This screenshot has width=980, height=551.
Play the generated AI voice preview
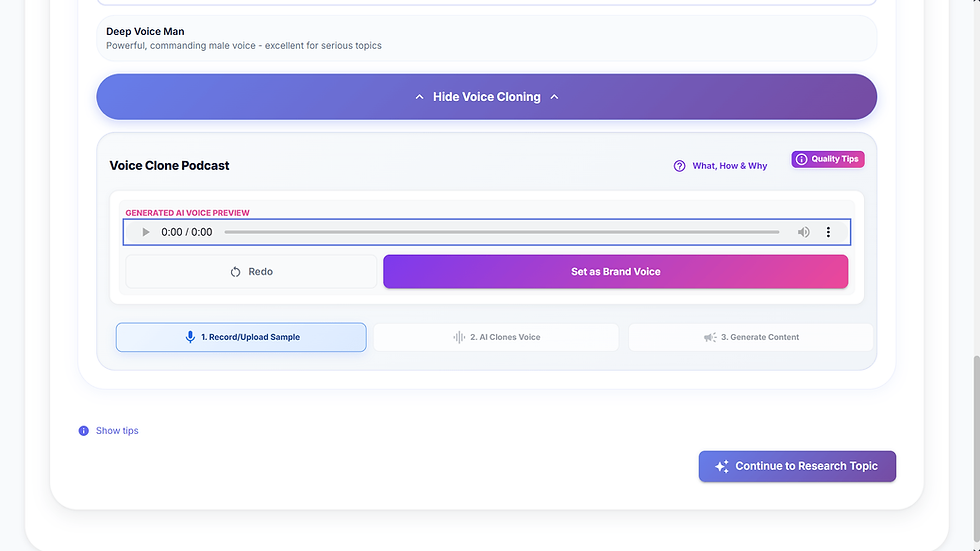pyautogui.click(x=146, y=232)
